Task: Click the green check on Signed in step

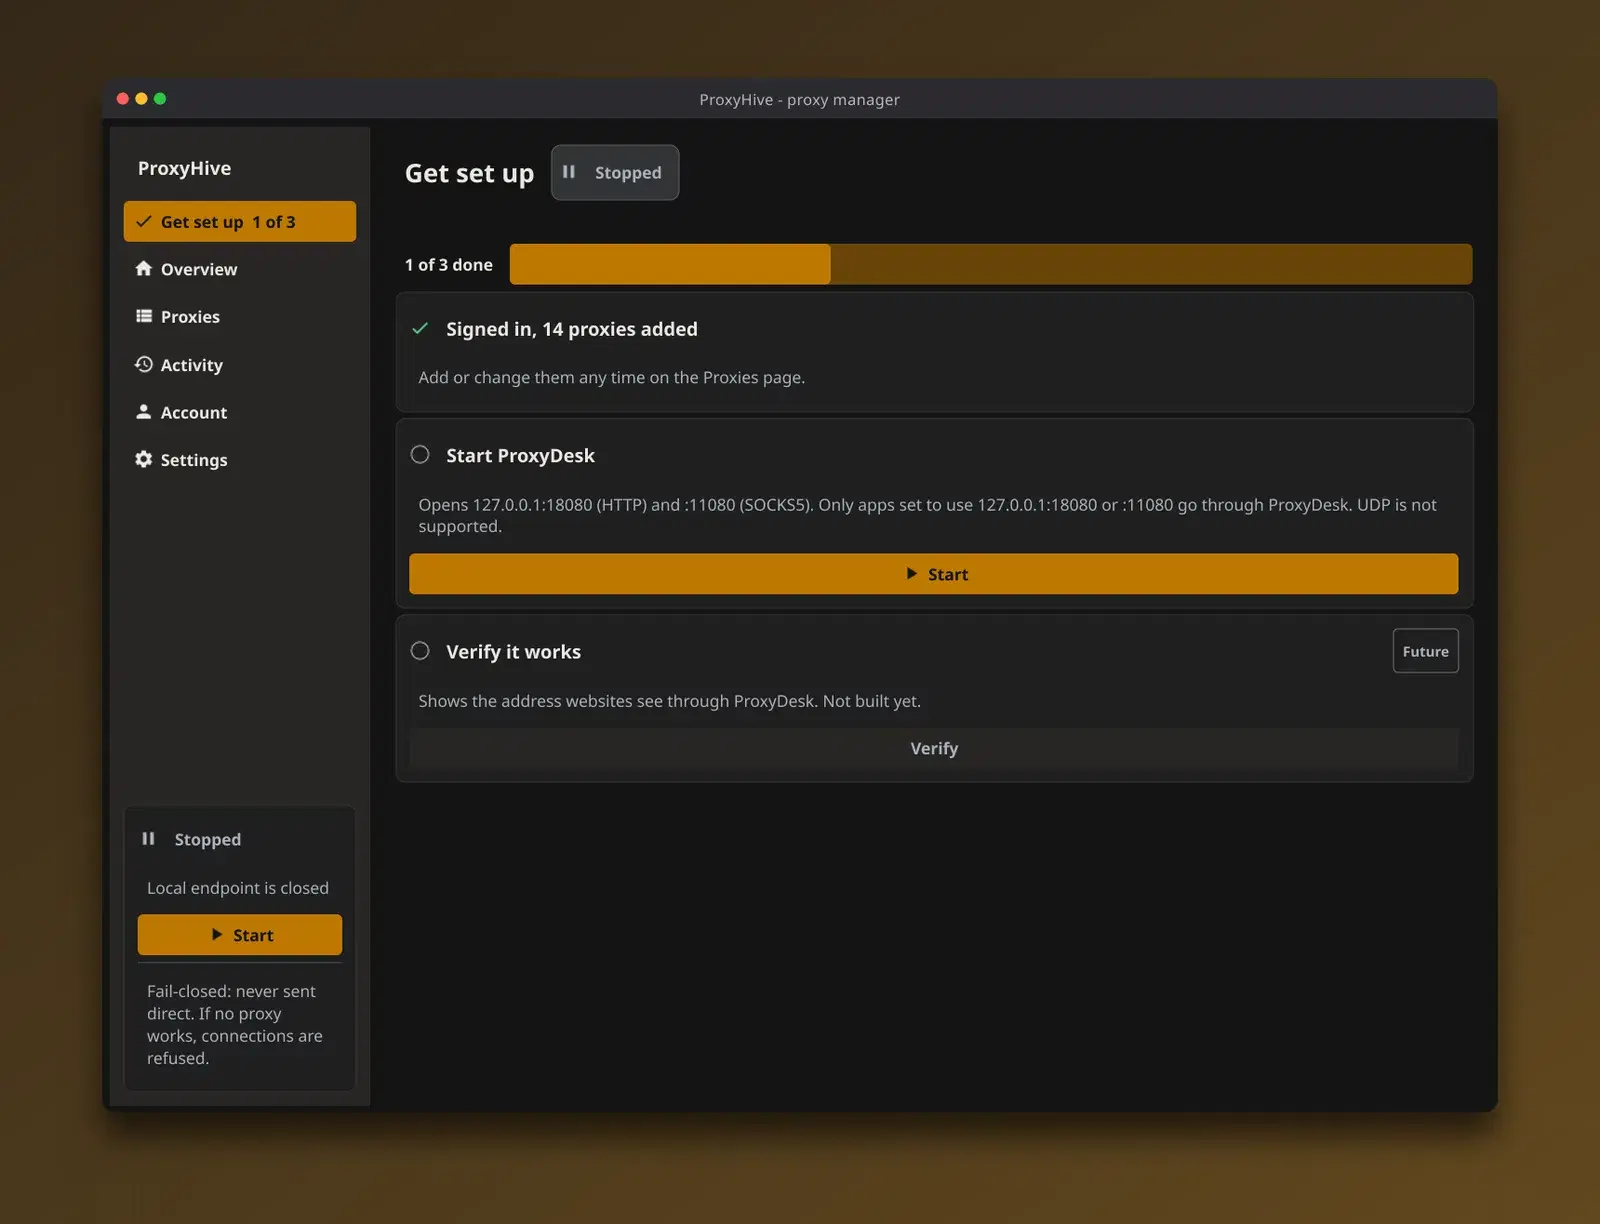Action: [421, 328]
